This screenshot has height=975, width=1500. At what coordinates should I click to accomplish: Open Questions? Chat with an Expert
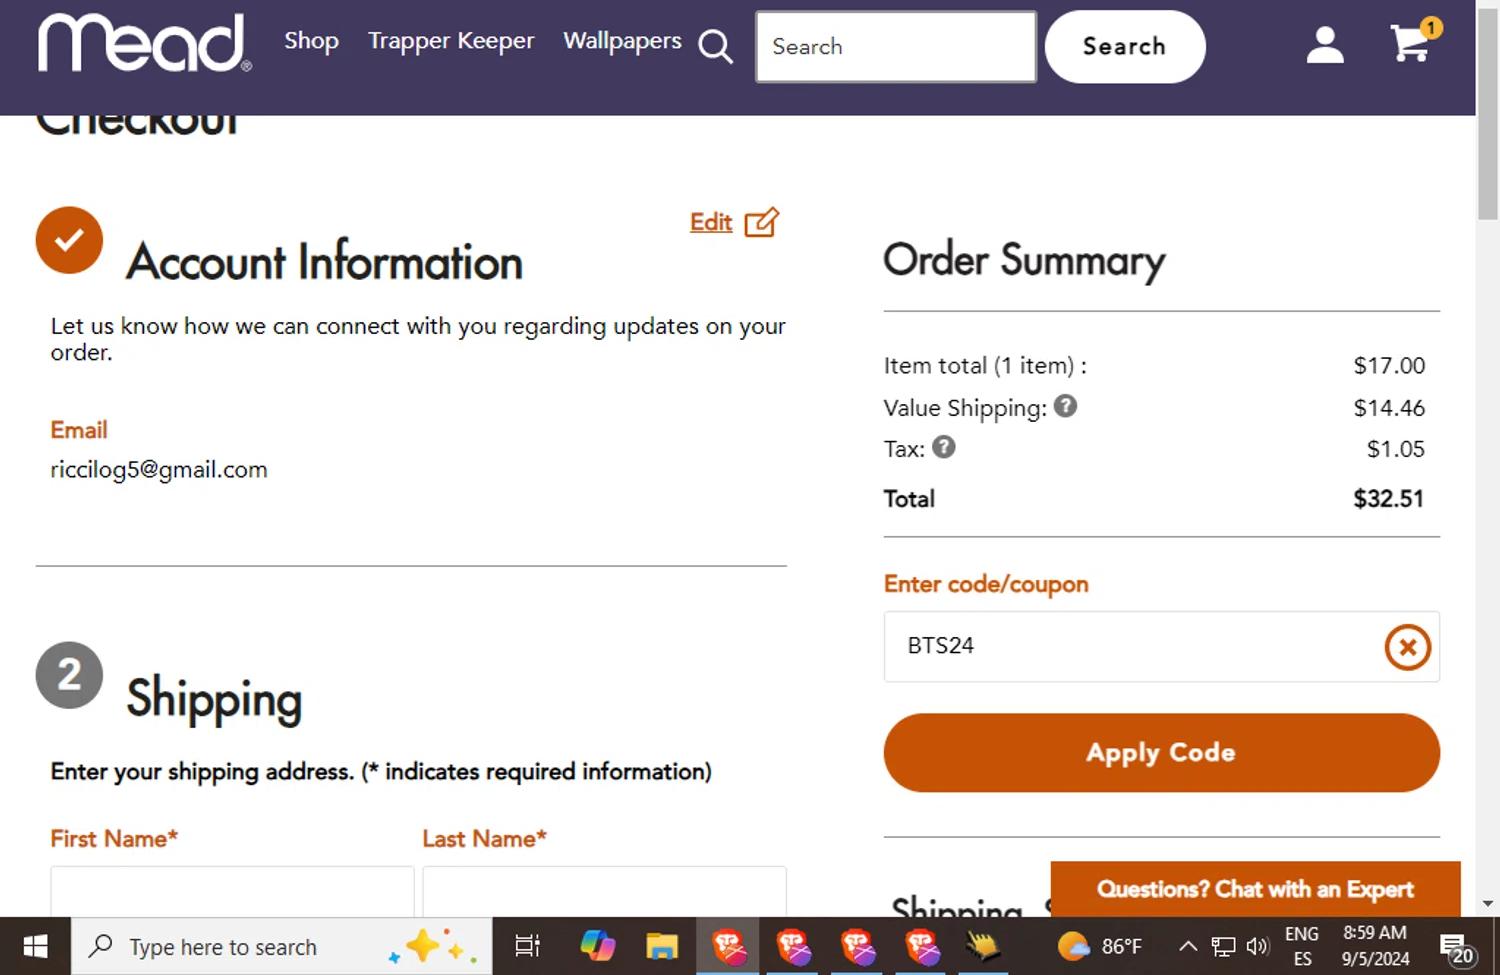pos(1254,888)
